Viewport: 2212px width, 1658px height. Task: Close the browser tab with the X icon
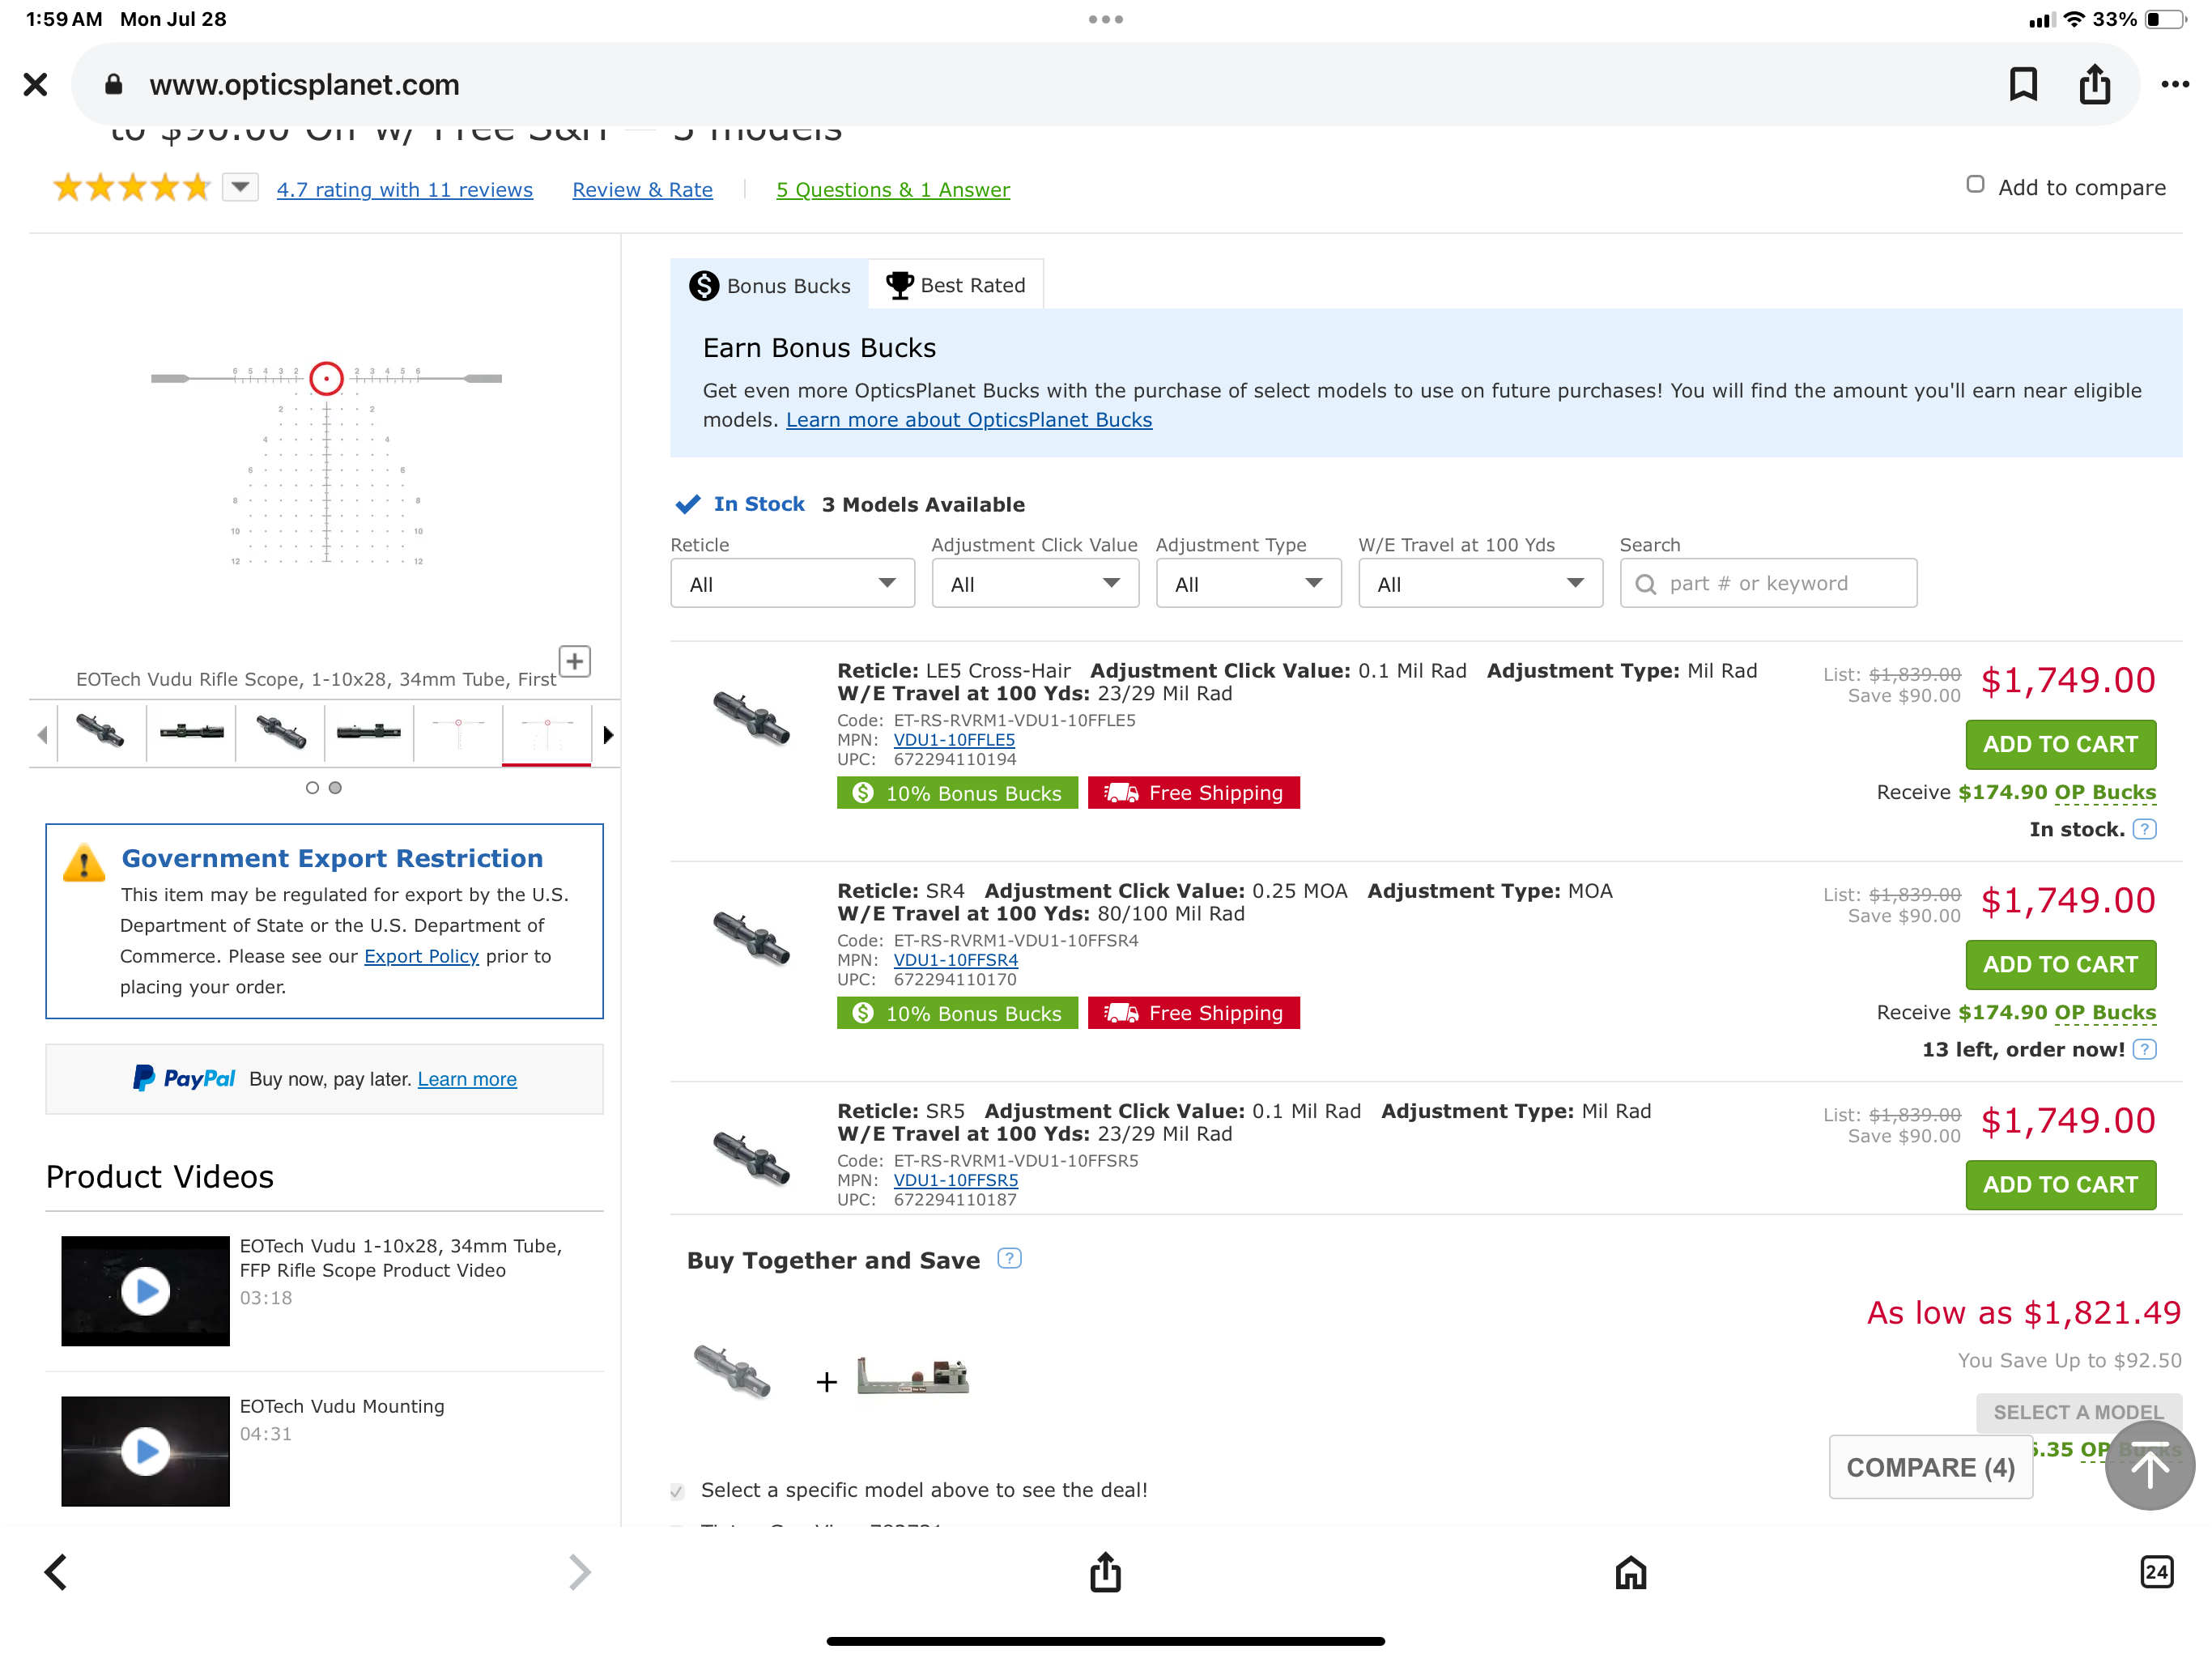[x=36, y=84]
